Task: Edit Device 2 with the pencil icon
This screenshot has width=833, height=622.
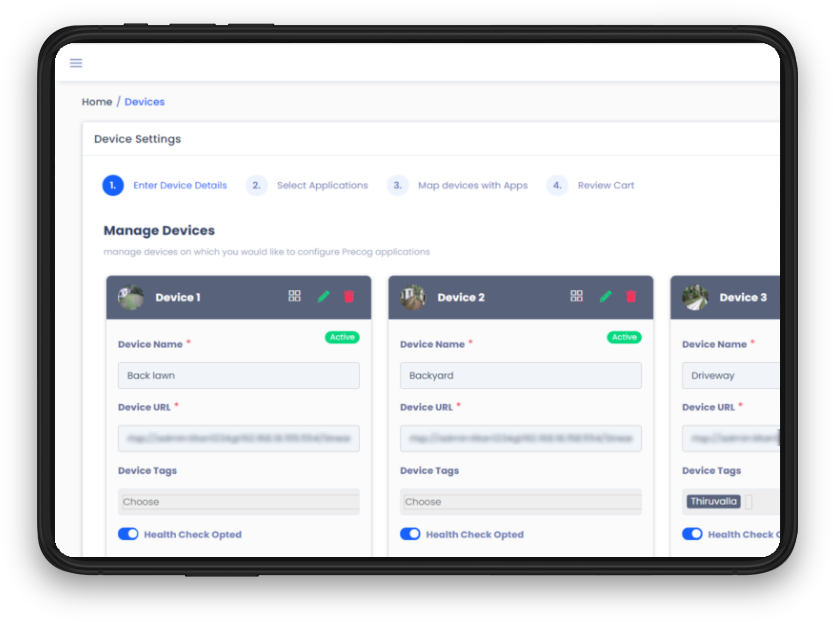Action: click(x=605, y=296)
